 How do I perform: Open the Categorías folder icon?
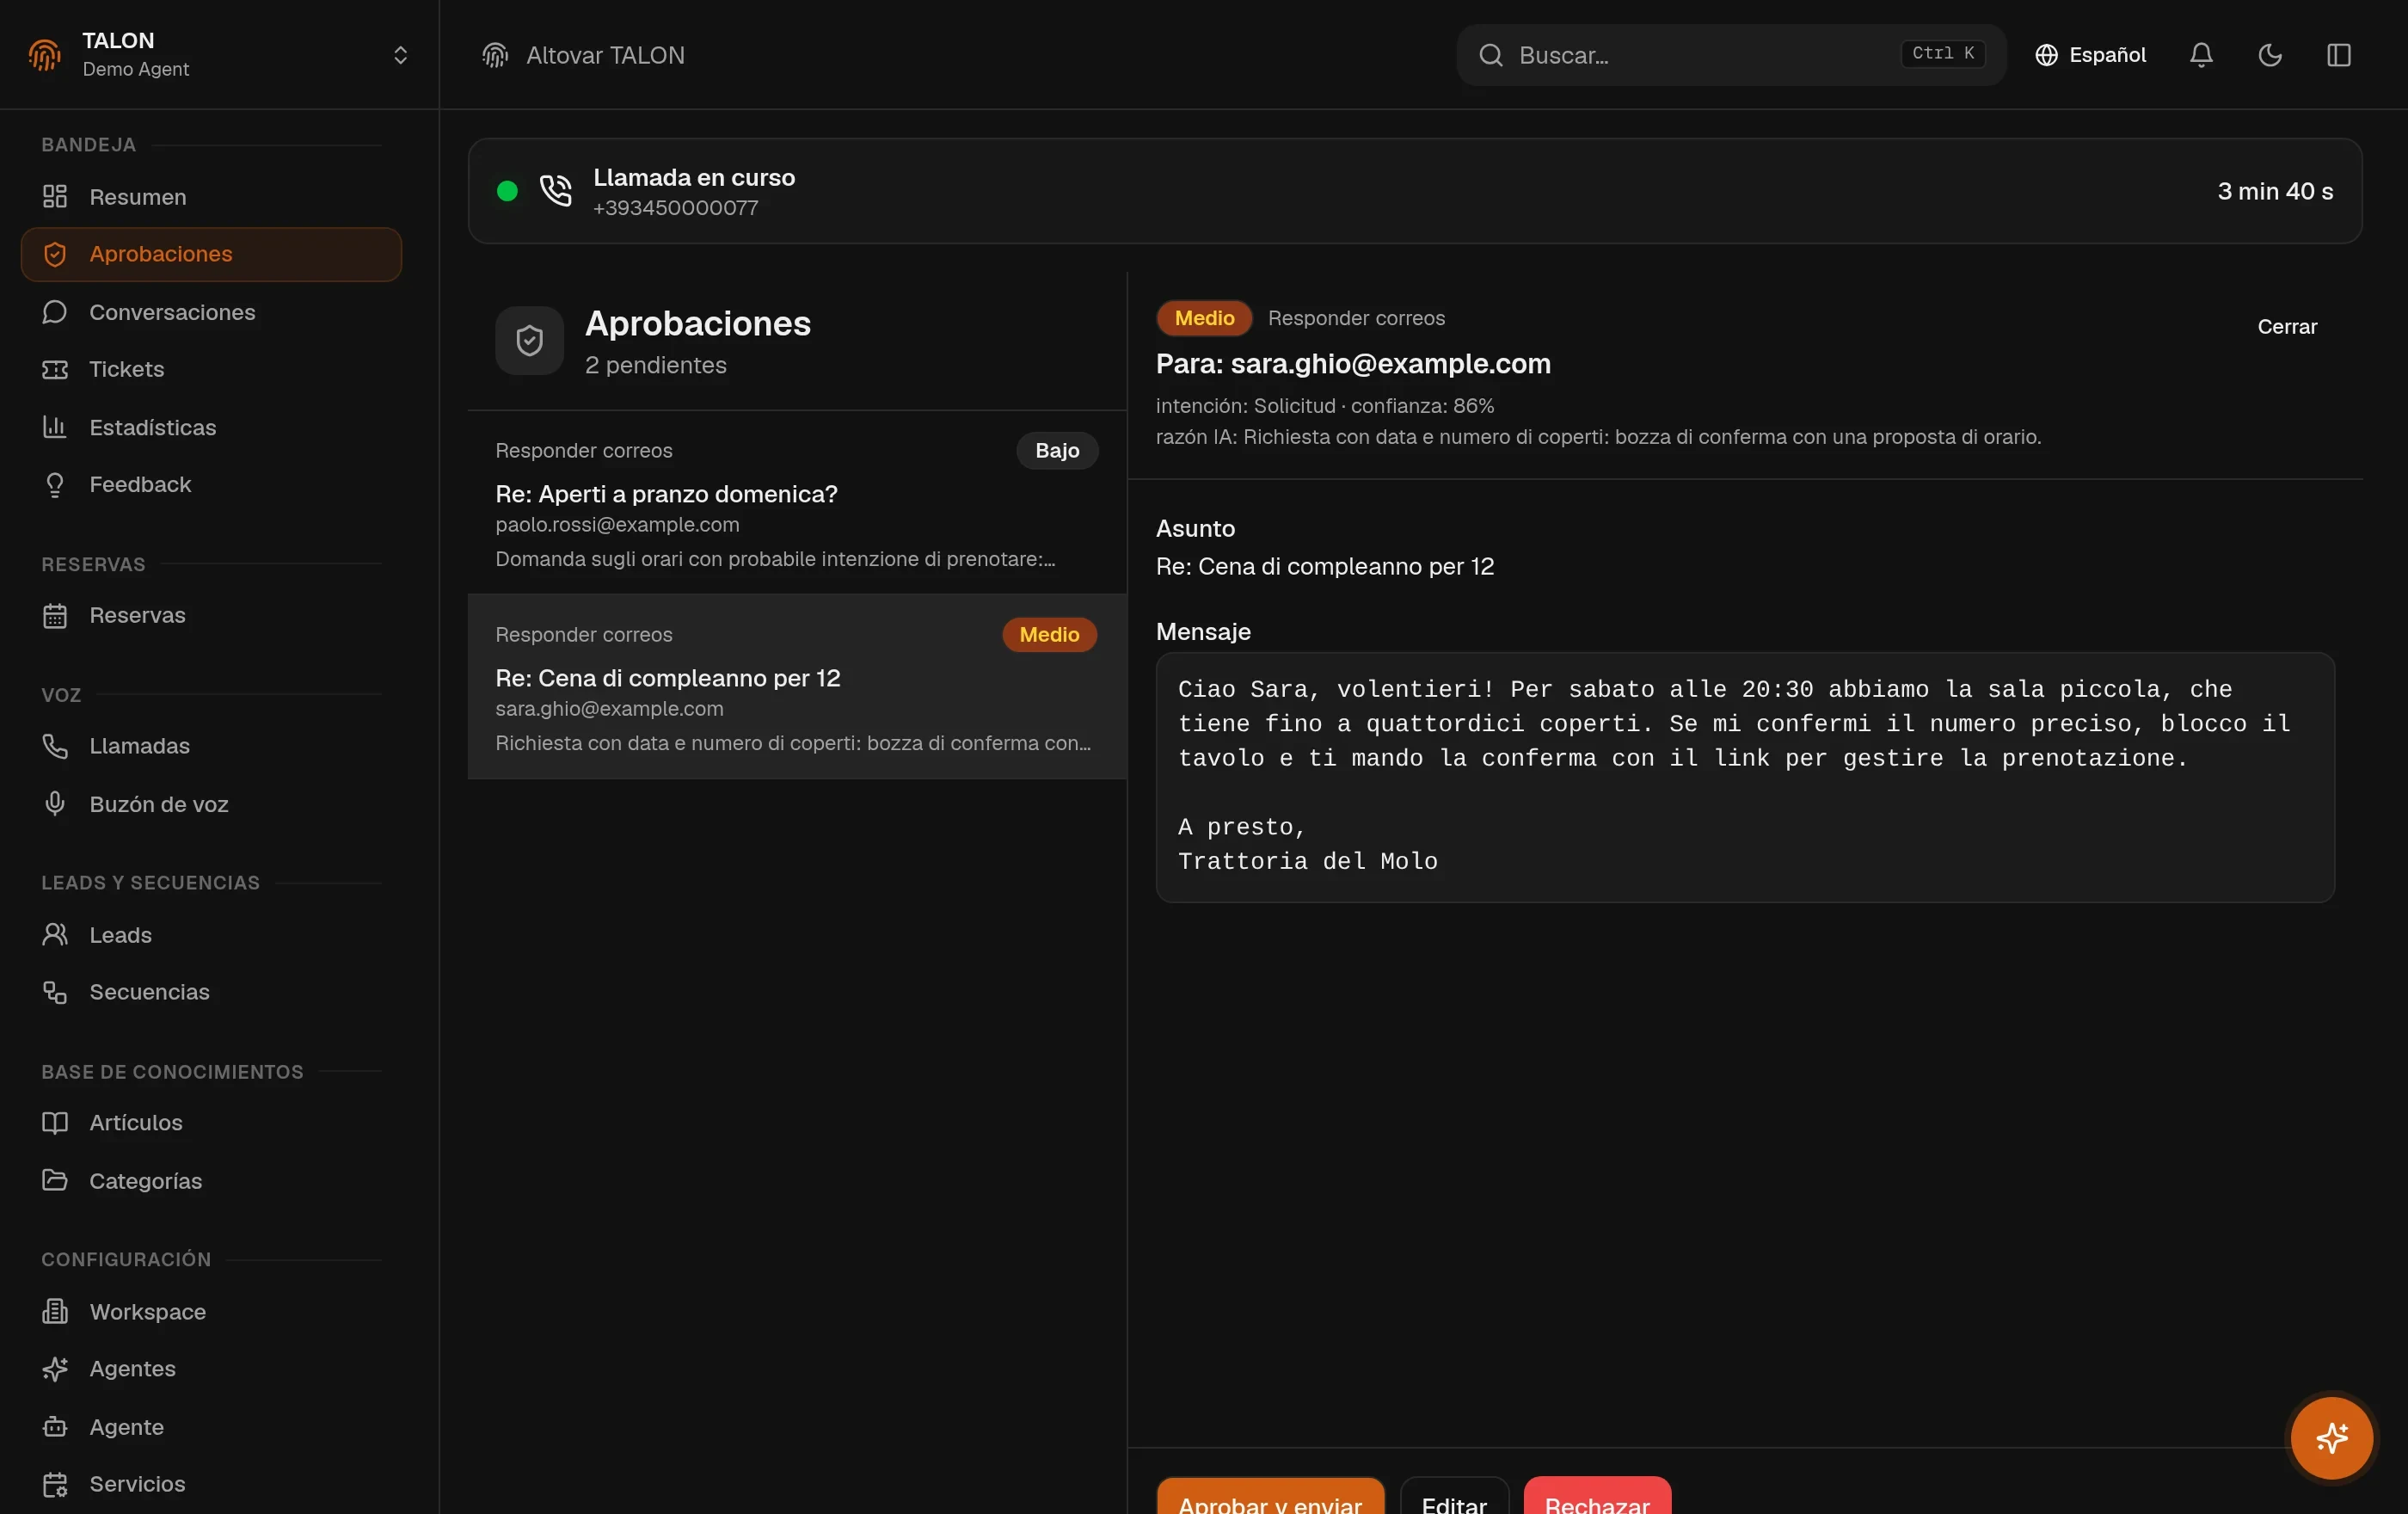55,1180
